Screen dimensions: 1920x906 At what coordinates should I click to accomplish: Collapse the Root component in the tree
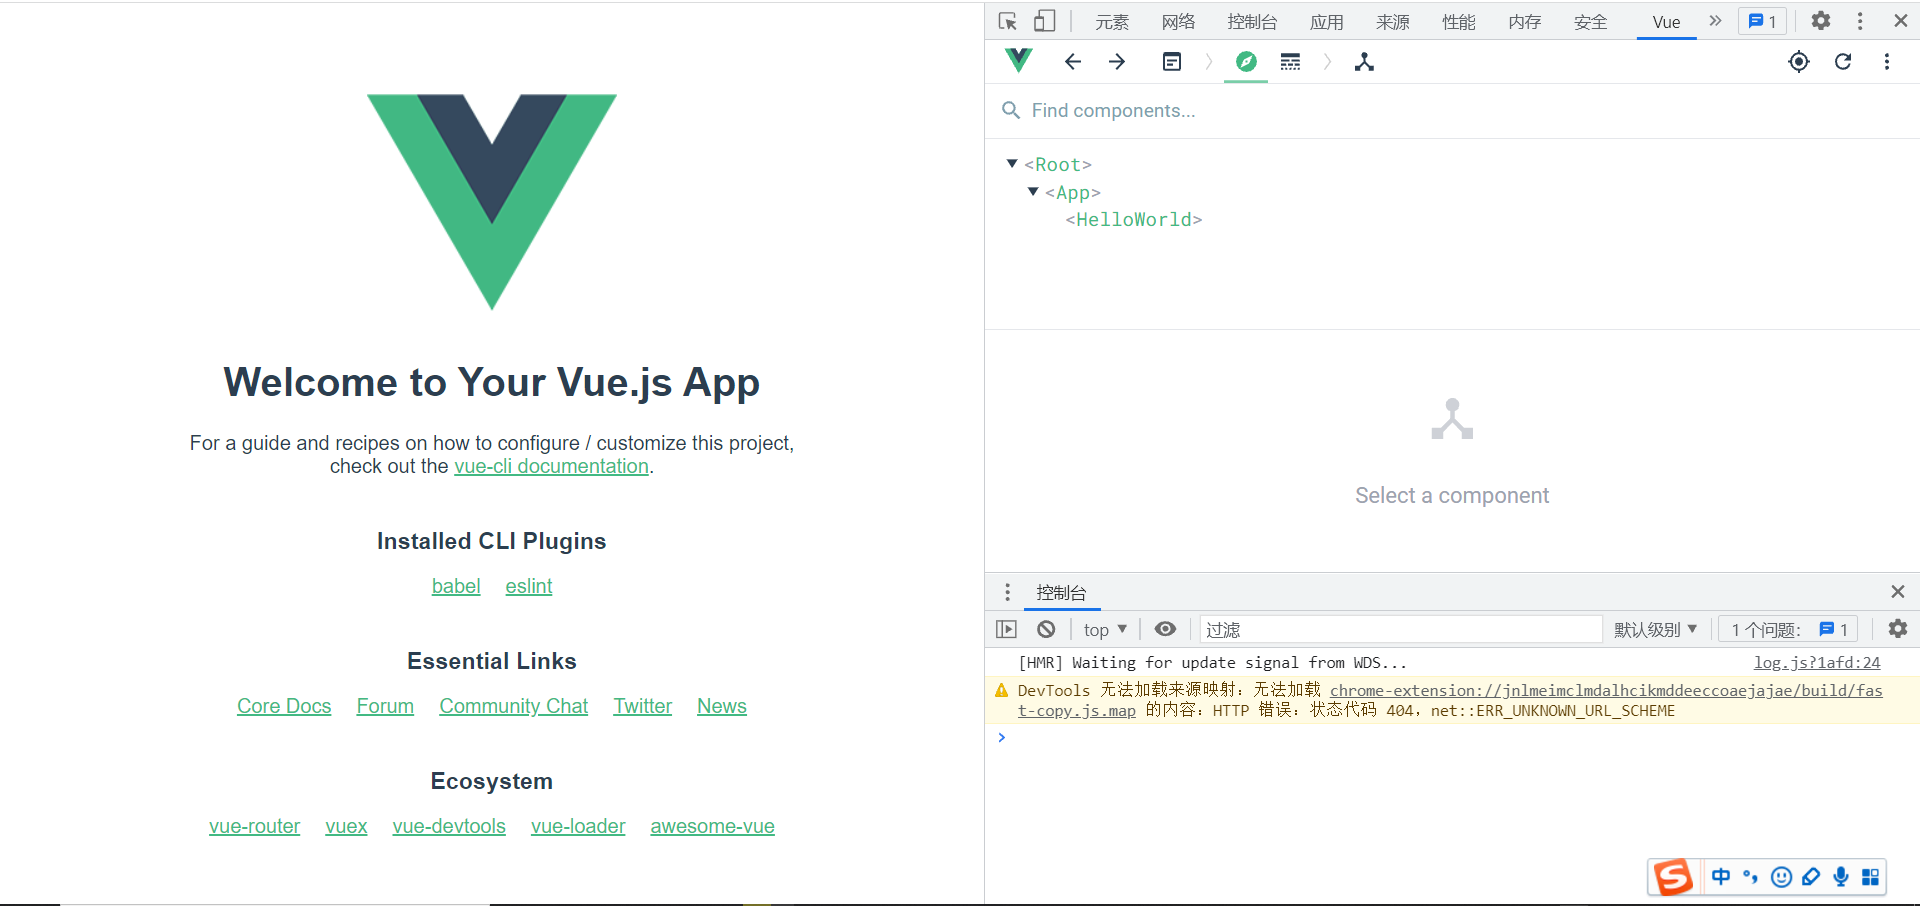point(1011,163)
